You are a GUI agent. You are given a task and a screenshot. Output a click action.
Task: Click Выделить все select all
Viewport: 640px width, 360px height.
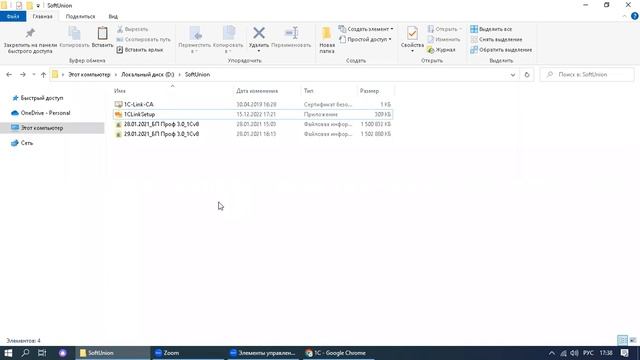pos(491,29)
